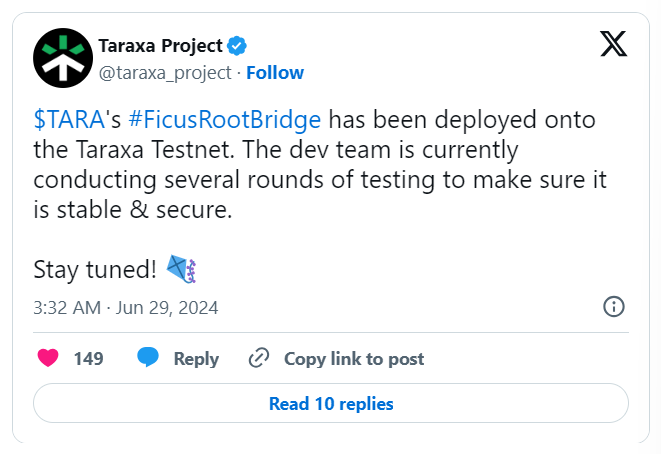Click the blue reply speech bubble icon
Viewport: 661px width, 454px height.
pyautogui.click(x=148, y=357)
